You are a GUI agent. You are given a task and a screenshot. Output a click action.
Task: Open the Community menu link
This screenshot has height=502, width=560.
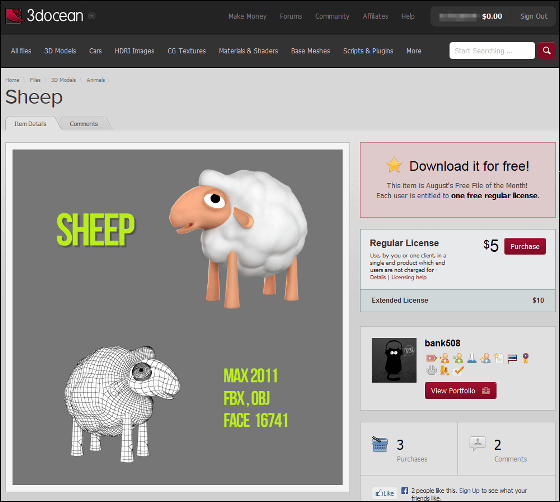click(x=332, y=16)
